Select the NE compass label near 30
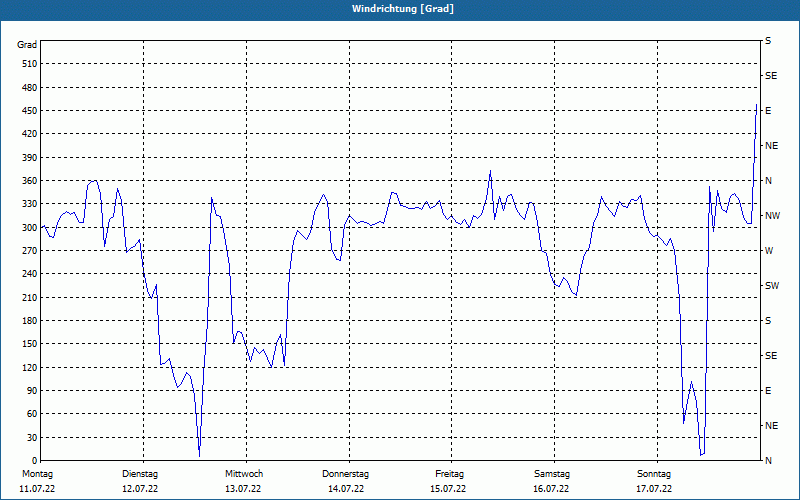Screen dimensions: 800x500 click(x=771, y=426)
